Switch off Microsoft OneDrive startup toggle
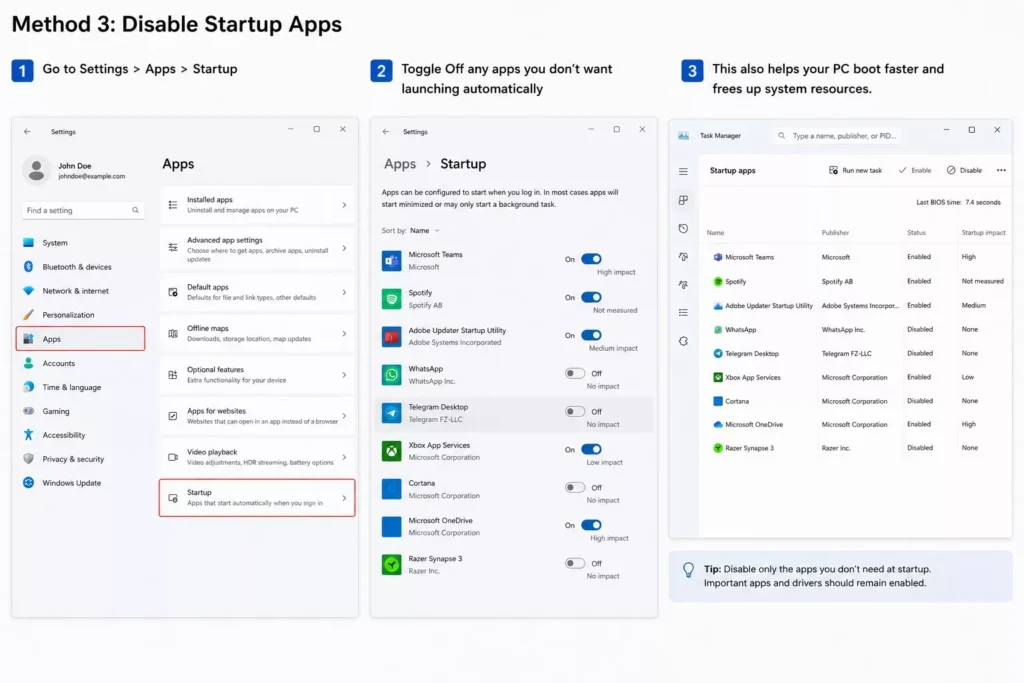The width and height of the screenshot is (1024, 683). [591, 525]
